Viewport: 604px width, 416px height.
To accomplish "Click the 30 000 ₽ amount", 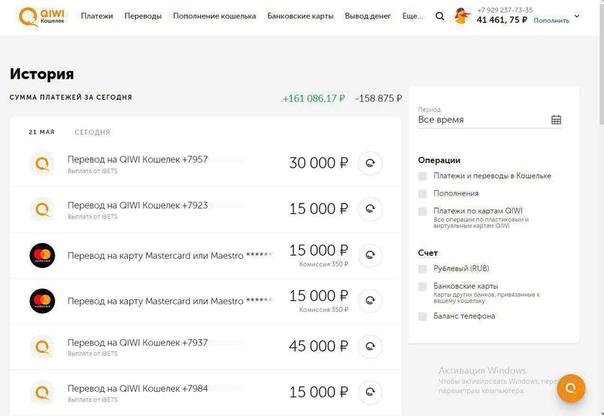I will (x=319, y=163).
